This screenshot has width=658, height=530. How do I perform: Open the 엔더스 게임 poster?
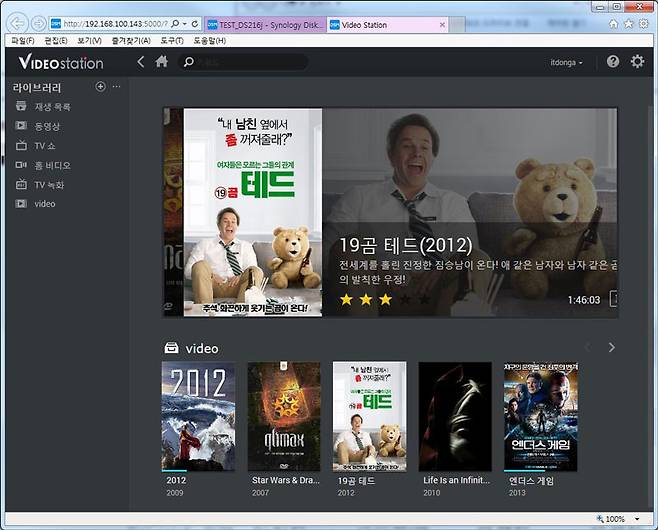[x=541, y=416]
